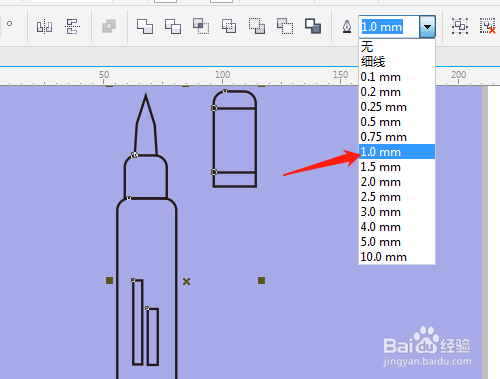
Task: Choose 5.0 mm outline width
Action: pos(397,242)
